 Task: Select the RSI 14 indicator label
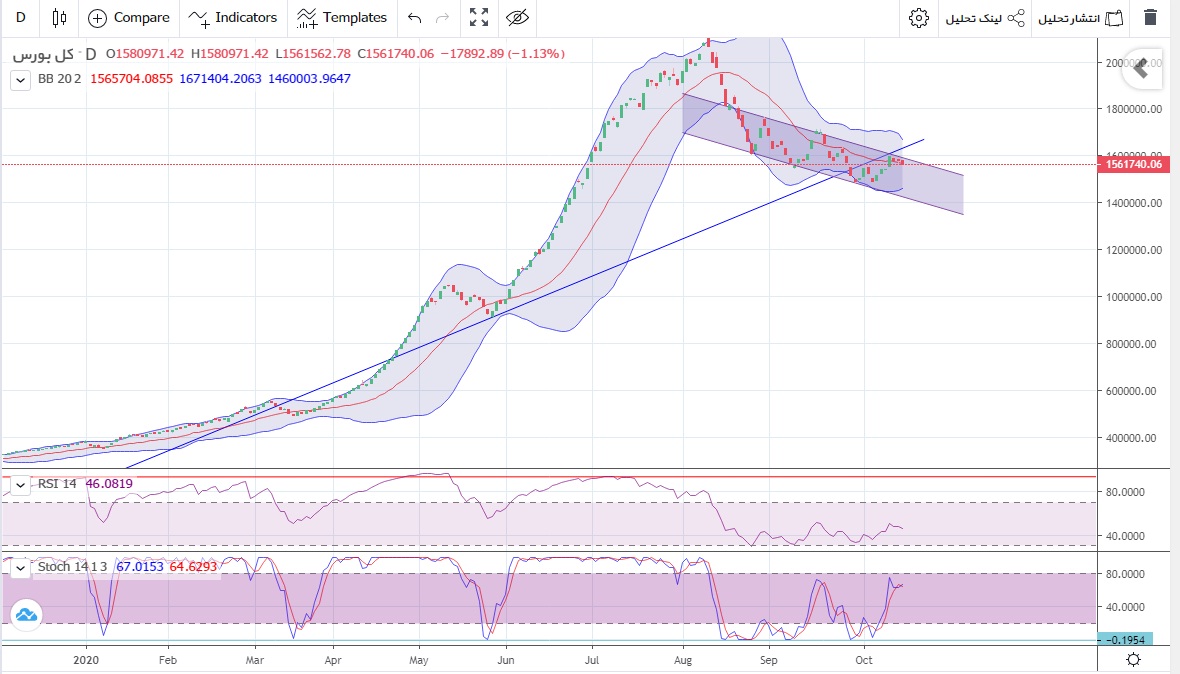click(57, 484)
